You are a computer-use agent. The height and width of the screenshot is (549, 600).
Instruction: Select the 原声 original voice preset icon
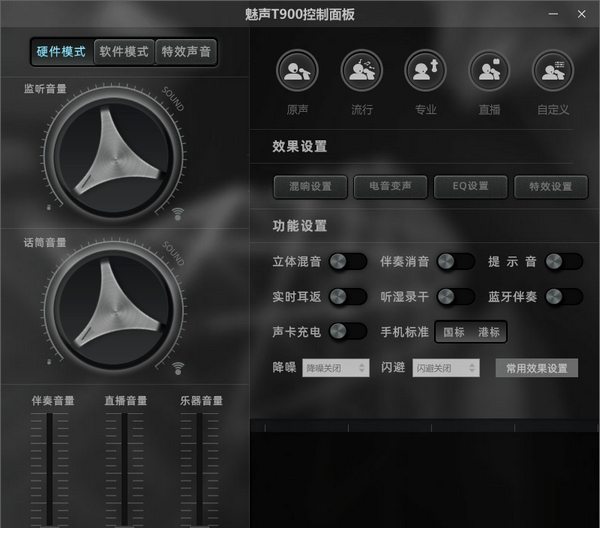coord(297,70)
